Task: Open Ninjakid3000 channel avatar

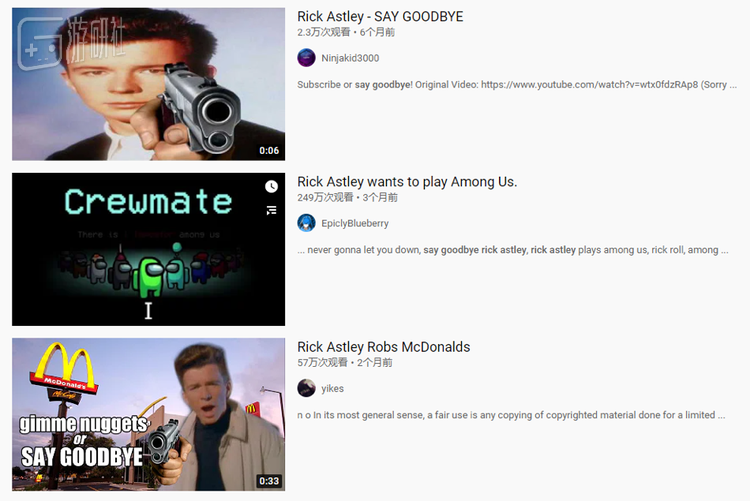Action: [x=306, y=58]
